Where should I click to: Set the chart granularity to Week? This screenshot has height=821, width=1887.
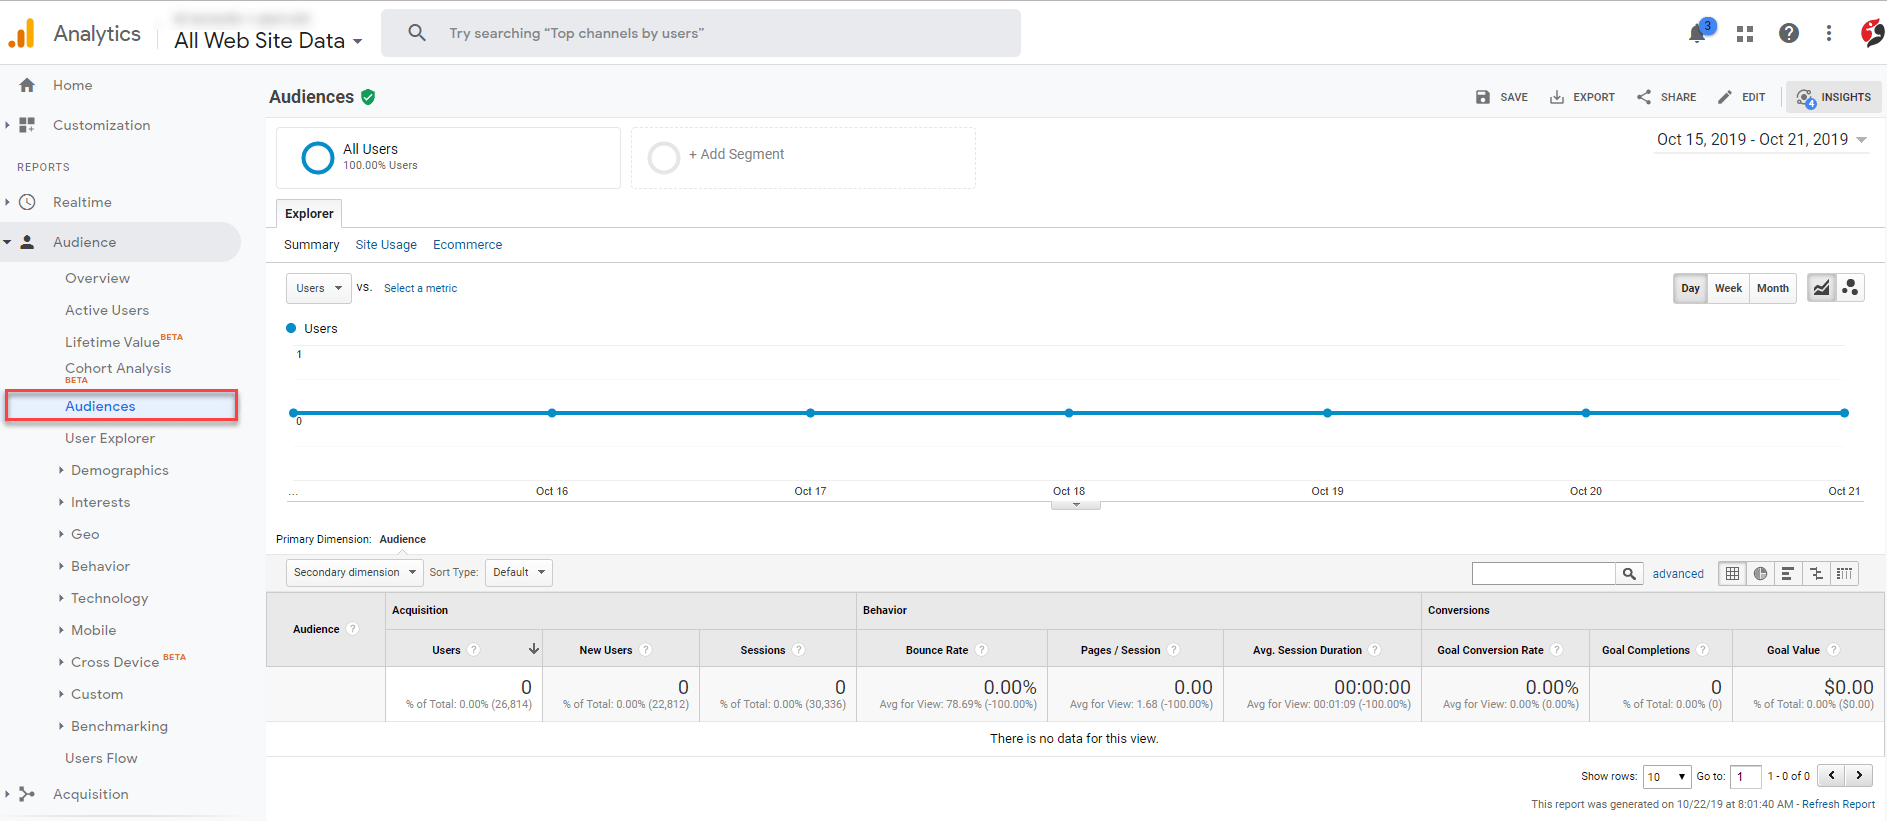point(1728,288)
